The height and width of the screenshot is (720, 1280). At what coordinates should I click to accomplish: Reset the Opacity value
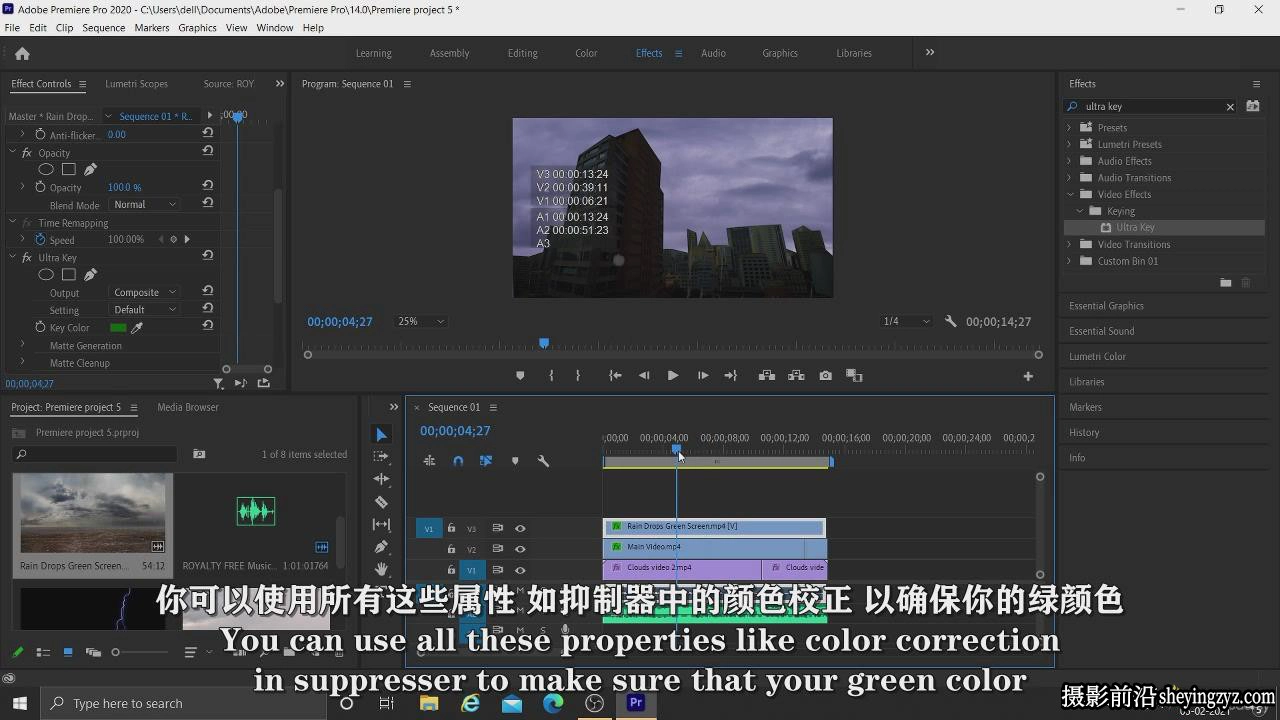(207, 186)
